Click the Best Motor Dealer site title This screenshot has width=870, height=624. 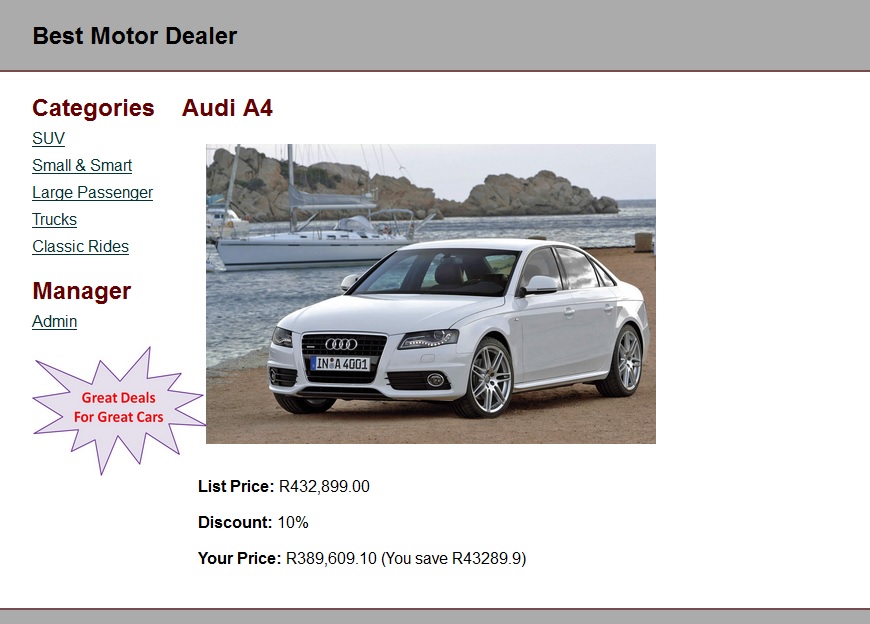(135, 36)
